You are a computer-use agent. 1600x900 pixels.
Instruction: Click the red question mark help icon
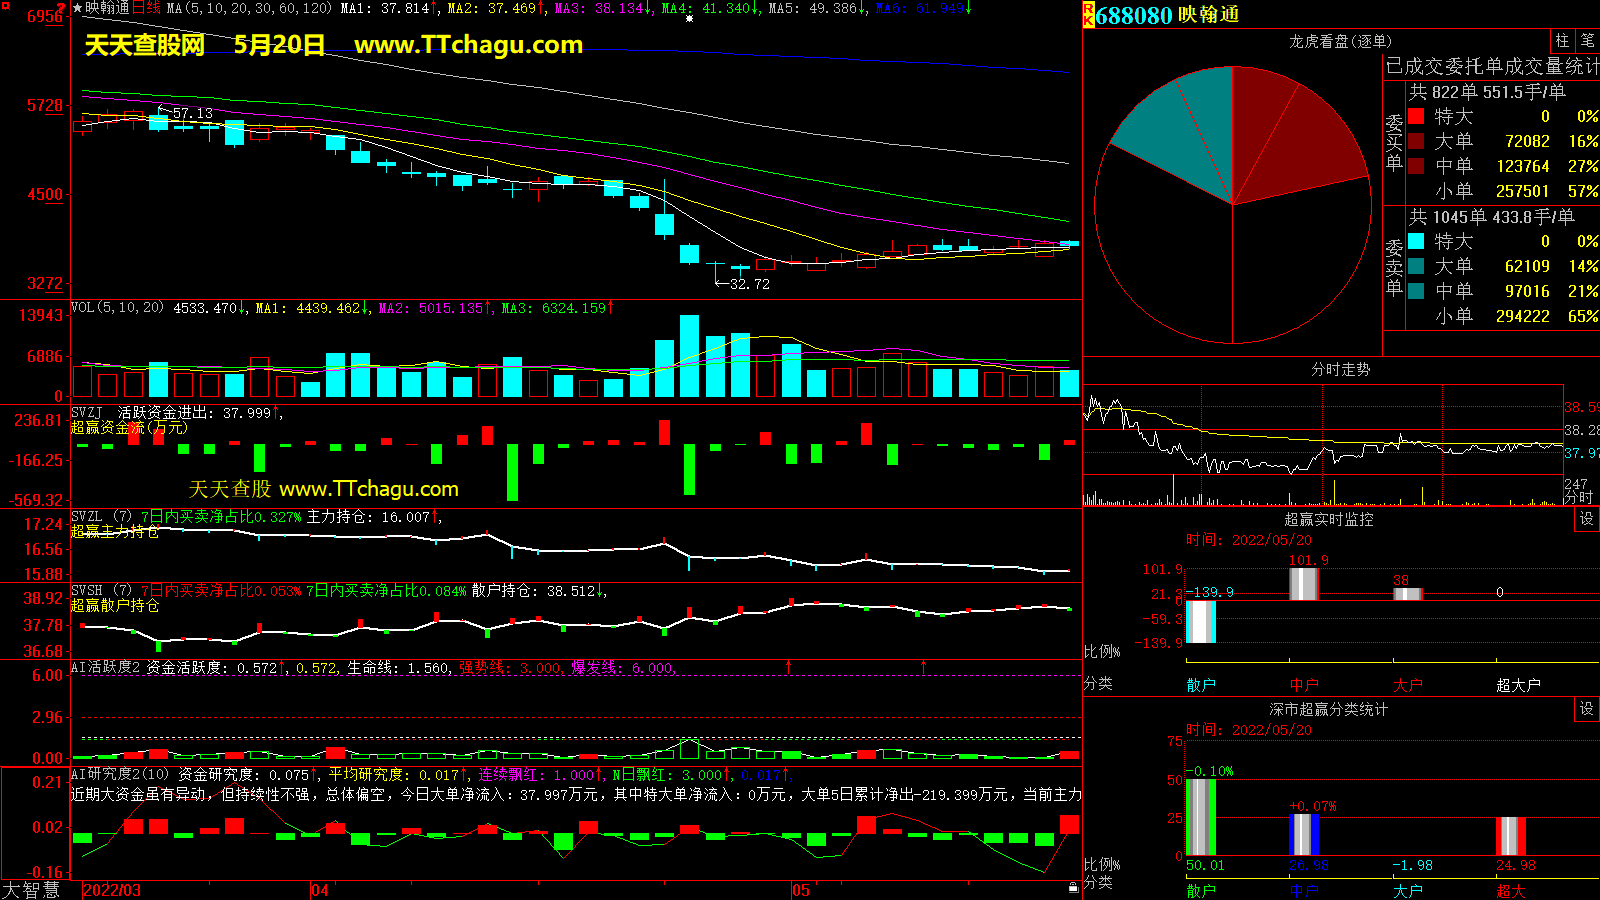pyautogui.click(x=62, y=8)
